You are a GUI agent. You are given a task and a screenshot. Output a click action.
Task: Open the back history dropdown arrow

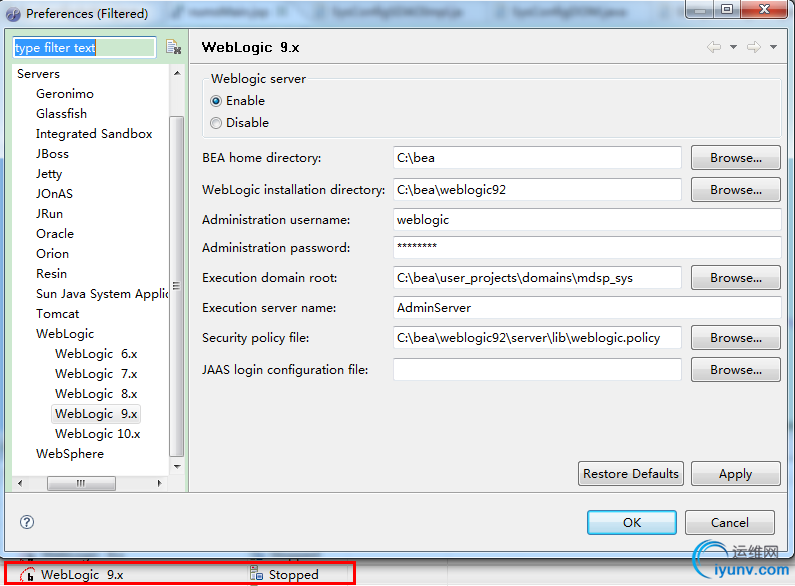click(733, 47)
